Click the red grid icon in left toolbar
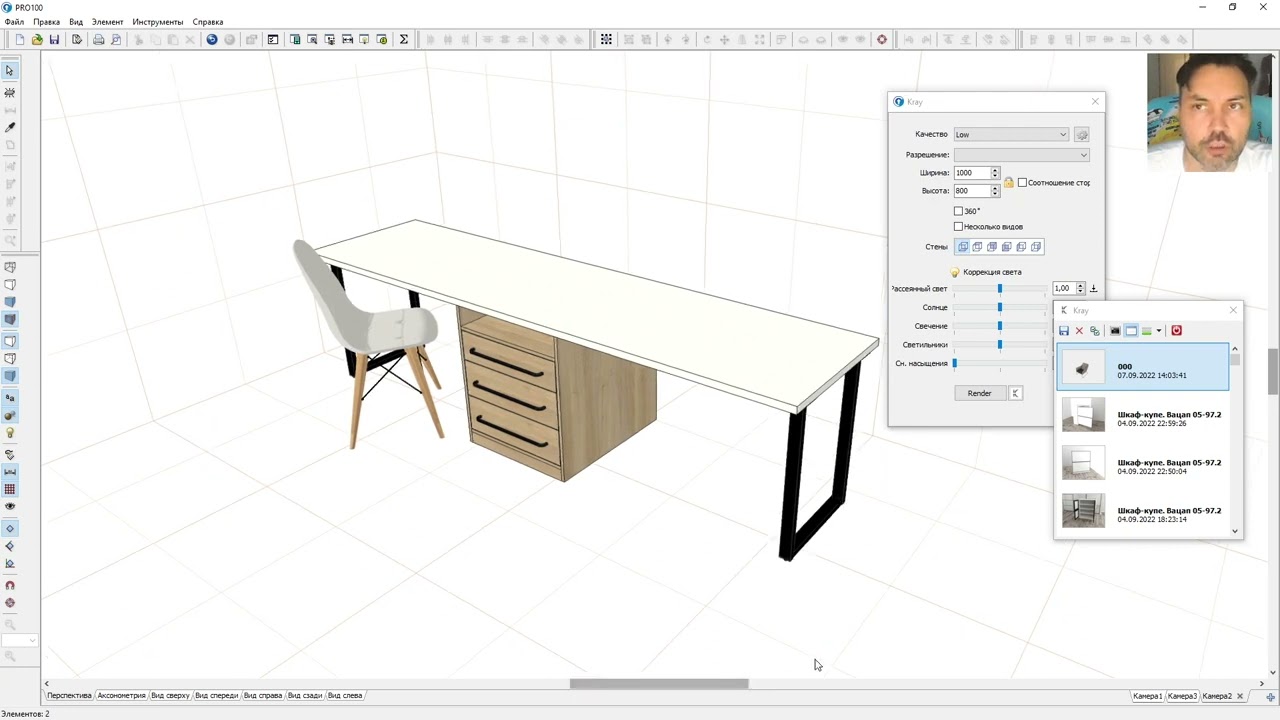This screenshot has width=1280, height=720. 10,489
